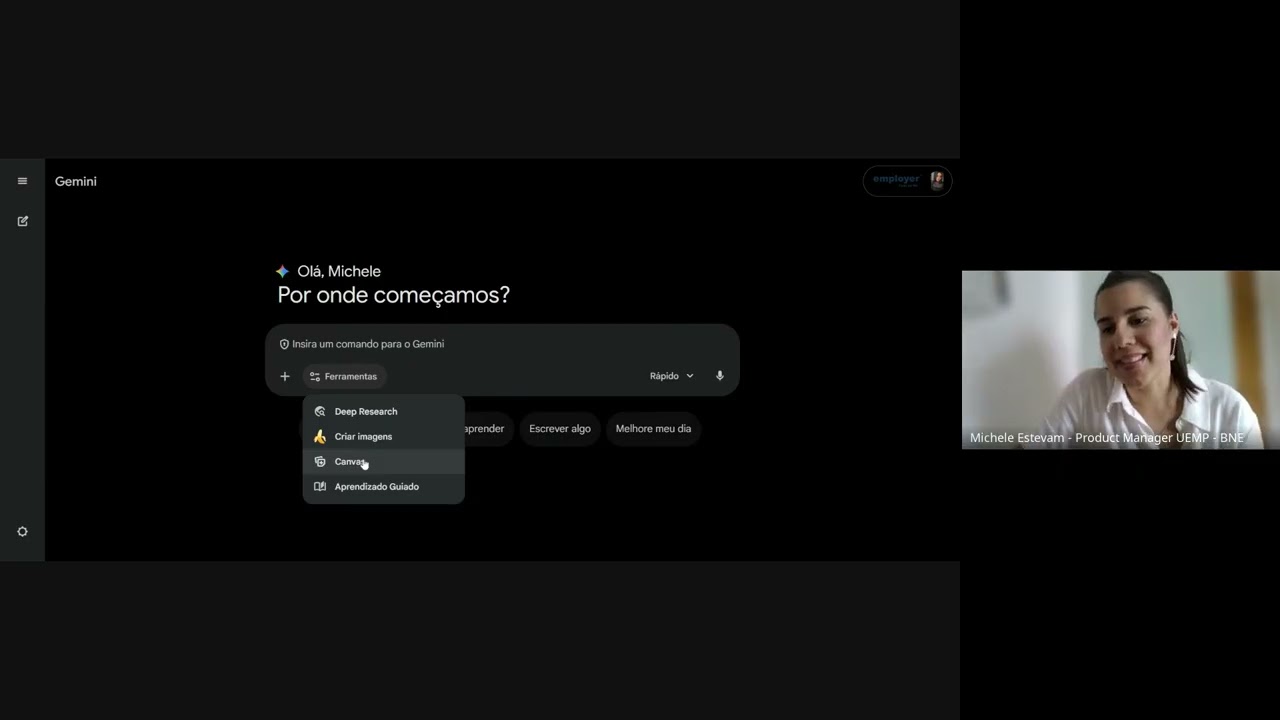Click the partially covered aprender suggestion chip
The height and width of the screenshot is (720, 1280).
(487, 429)
